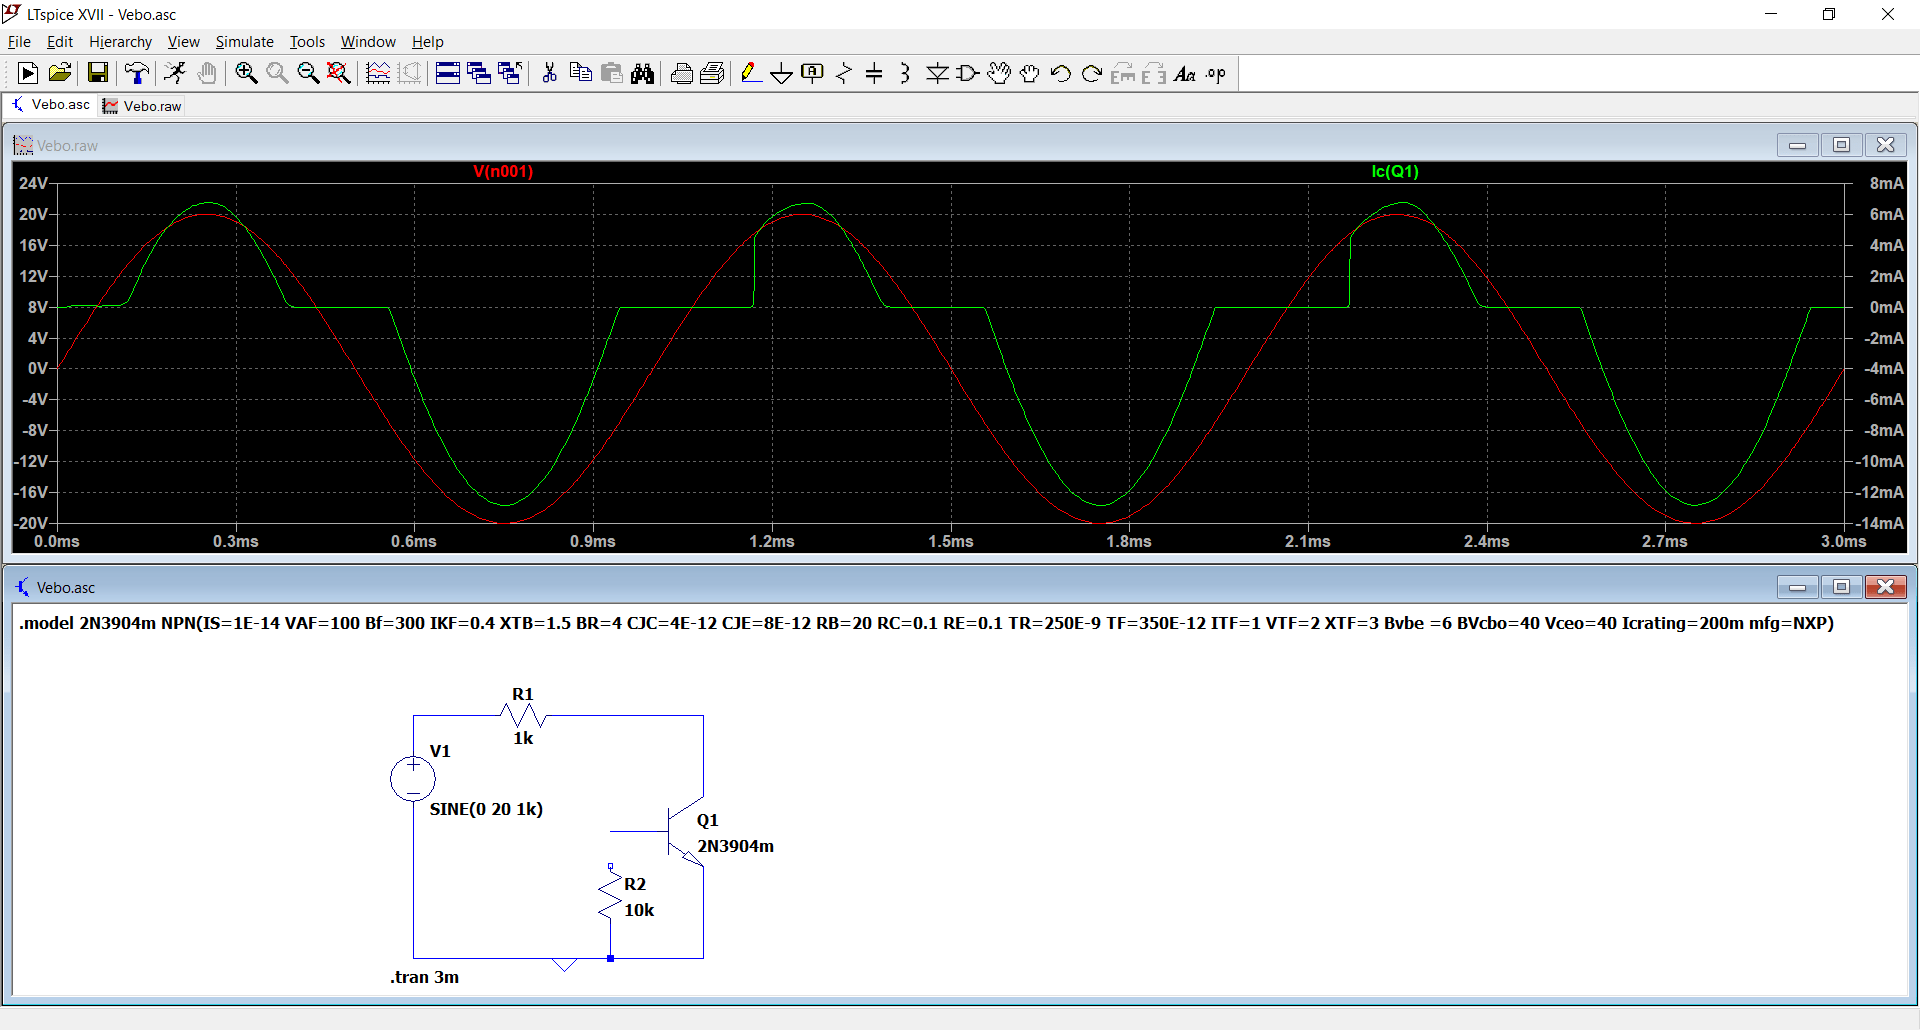
Task: Open the Hierarchy menu
Action: tap(120, 42)
